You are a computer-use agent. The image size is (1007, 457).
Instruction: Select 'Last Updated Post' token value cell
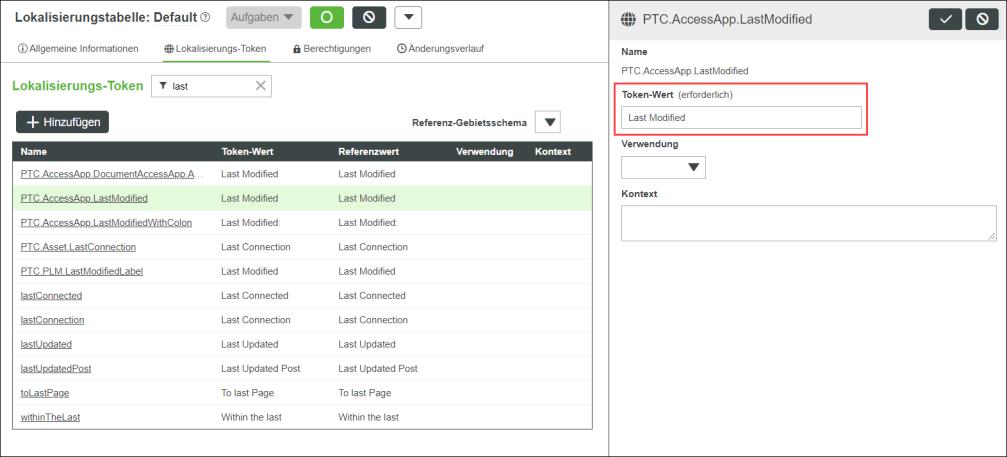(261, 369)
